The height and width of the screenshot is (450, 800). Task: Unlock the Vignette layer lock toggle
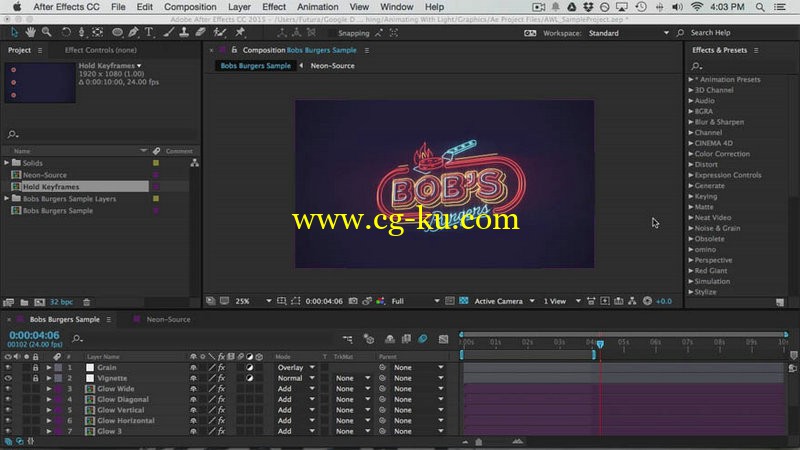point(35,378)
